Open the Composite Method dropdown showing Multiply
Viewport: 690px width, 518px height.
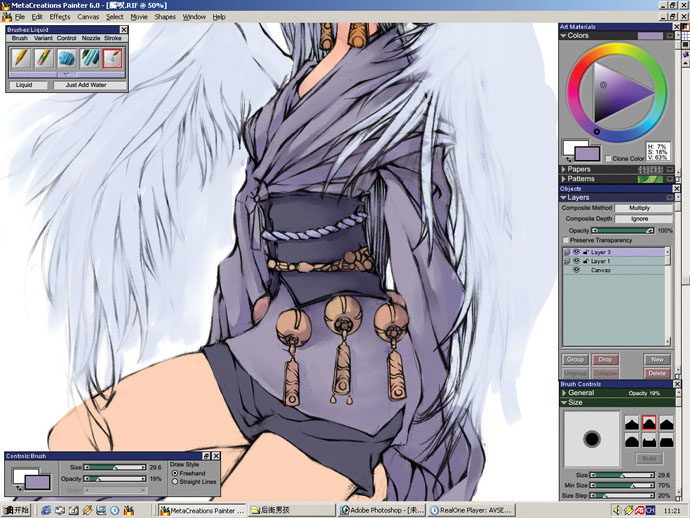pyautogui.click(x=643, y=208)
